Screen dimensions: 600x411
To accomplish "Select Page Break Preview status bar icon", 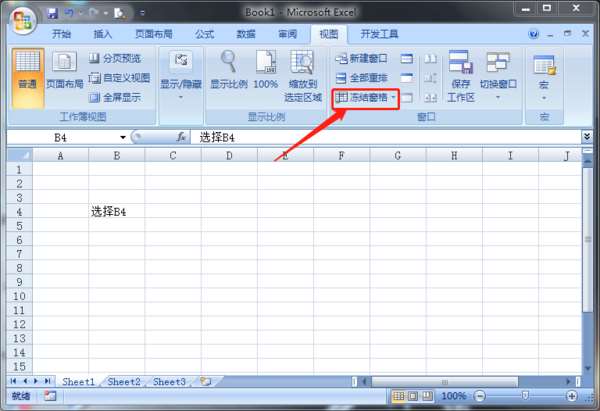I will click(x=427, y=396).
